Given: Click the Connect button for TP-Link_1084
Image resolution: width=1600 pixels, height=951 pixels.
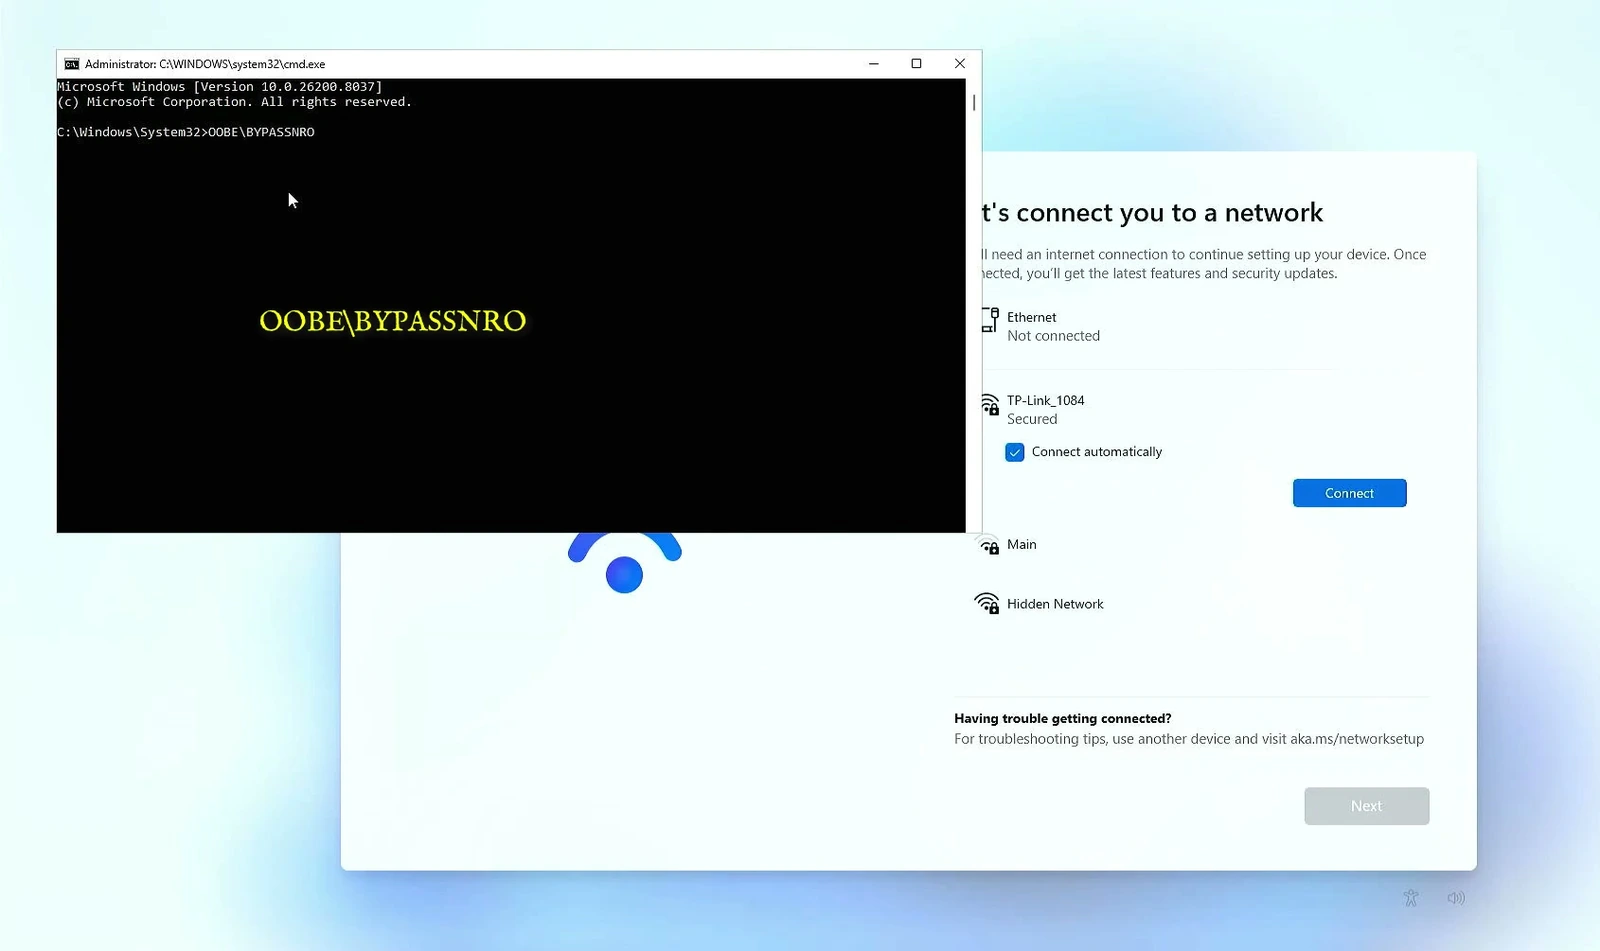Looking at the screenshot, I should 1349,493.
